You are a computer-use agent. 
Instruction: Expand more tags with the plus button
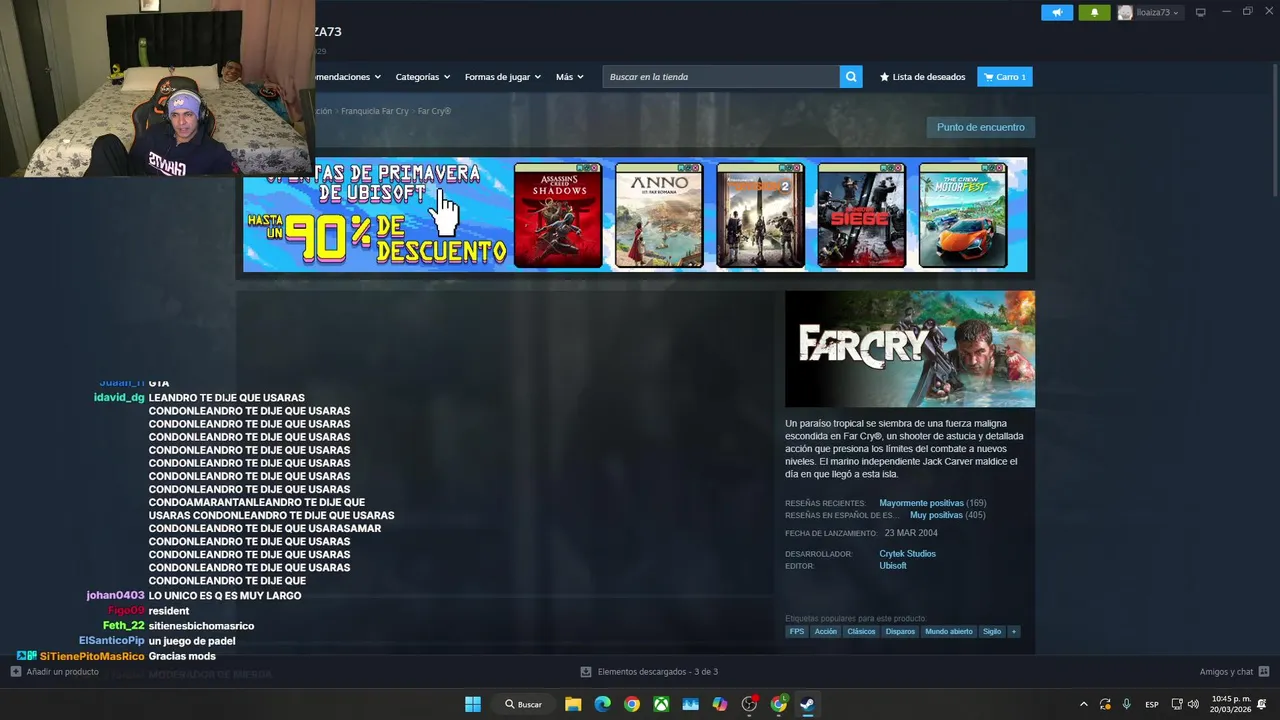[1014, 632]
